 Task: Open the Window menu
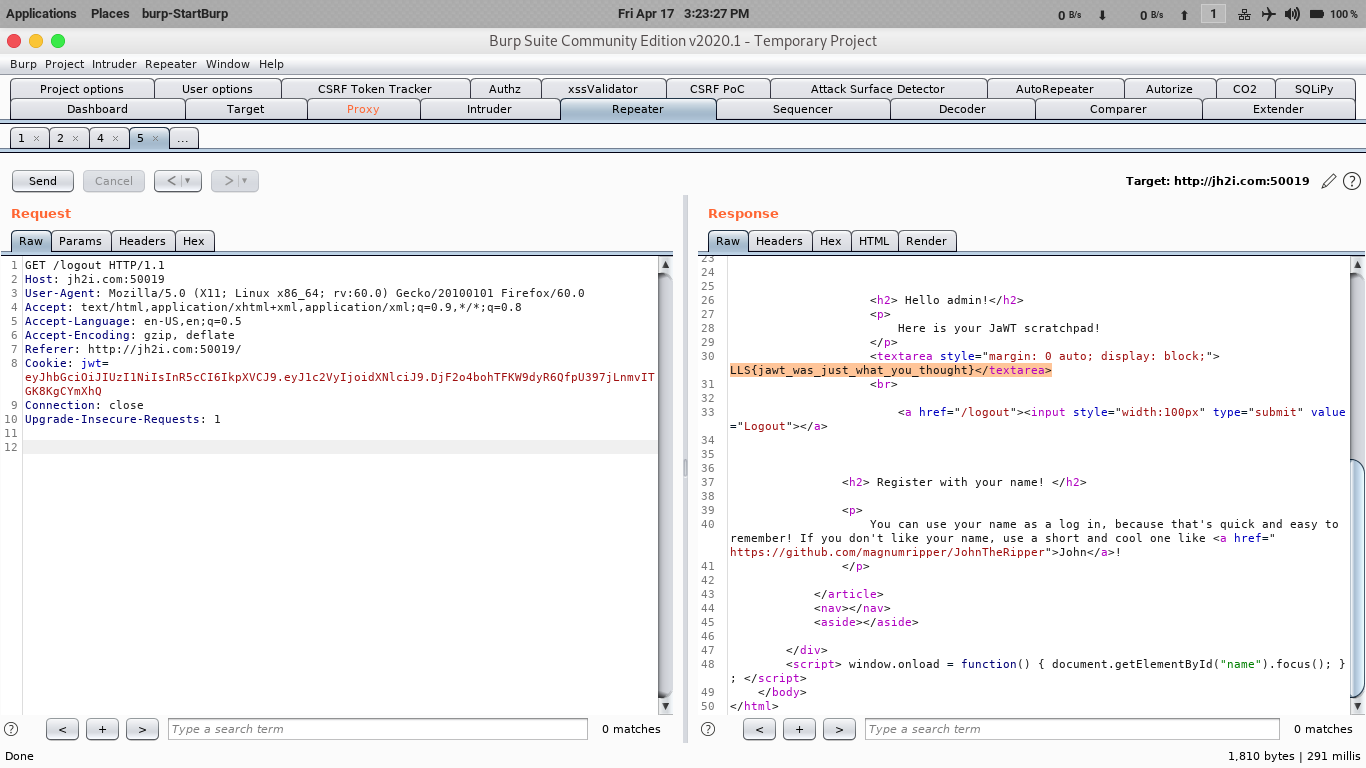(228, 63)
